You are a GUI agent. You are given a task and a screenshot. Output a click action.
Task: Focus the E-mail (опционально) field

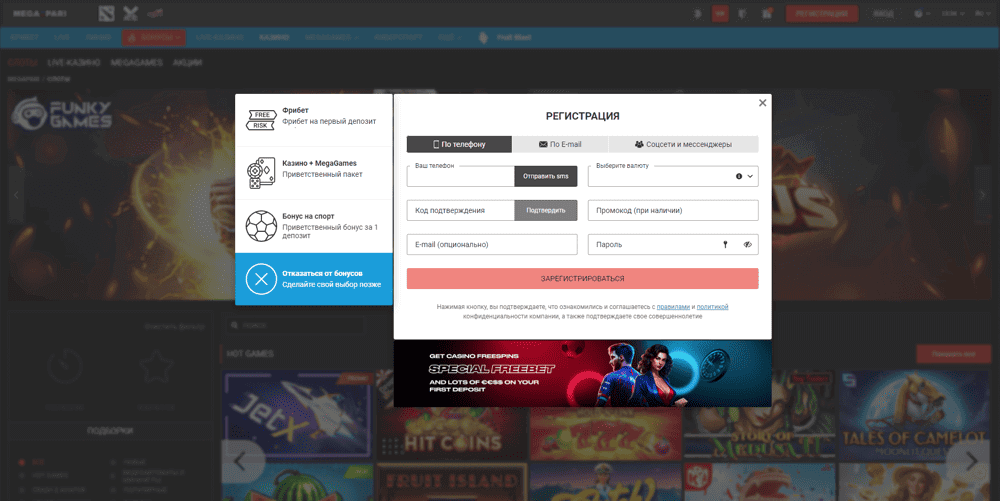tap(492, 245)
